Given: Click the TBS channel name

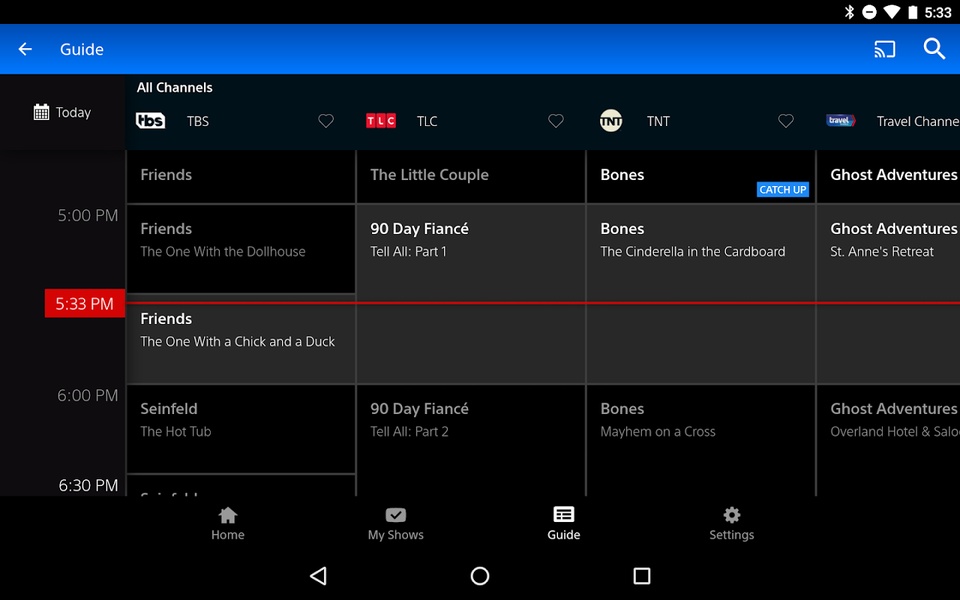Looking at the screenshot, I should [198, 121].
